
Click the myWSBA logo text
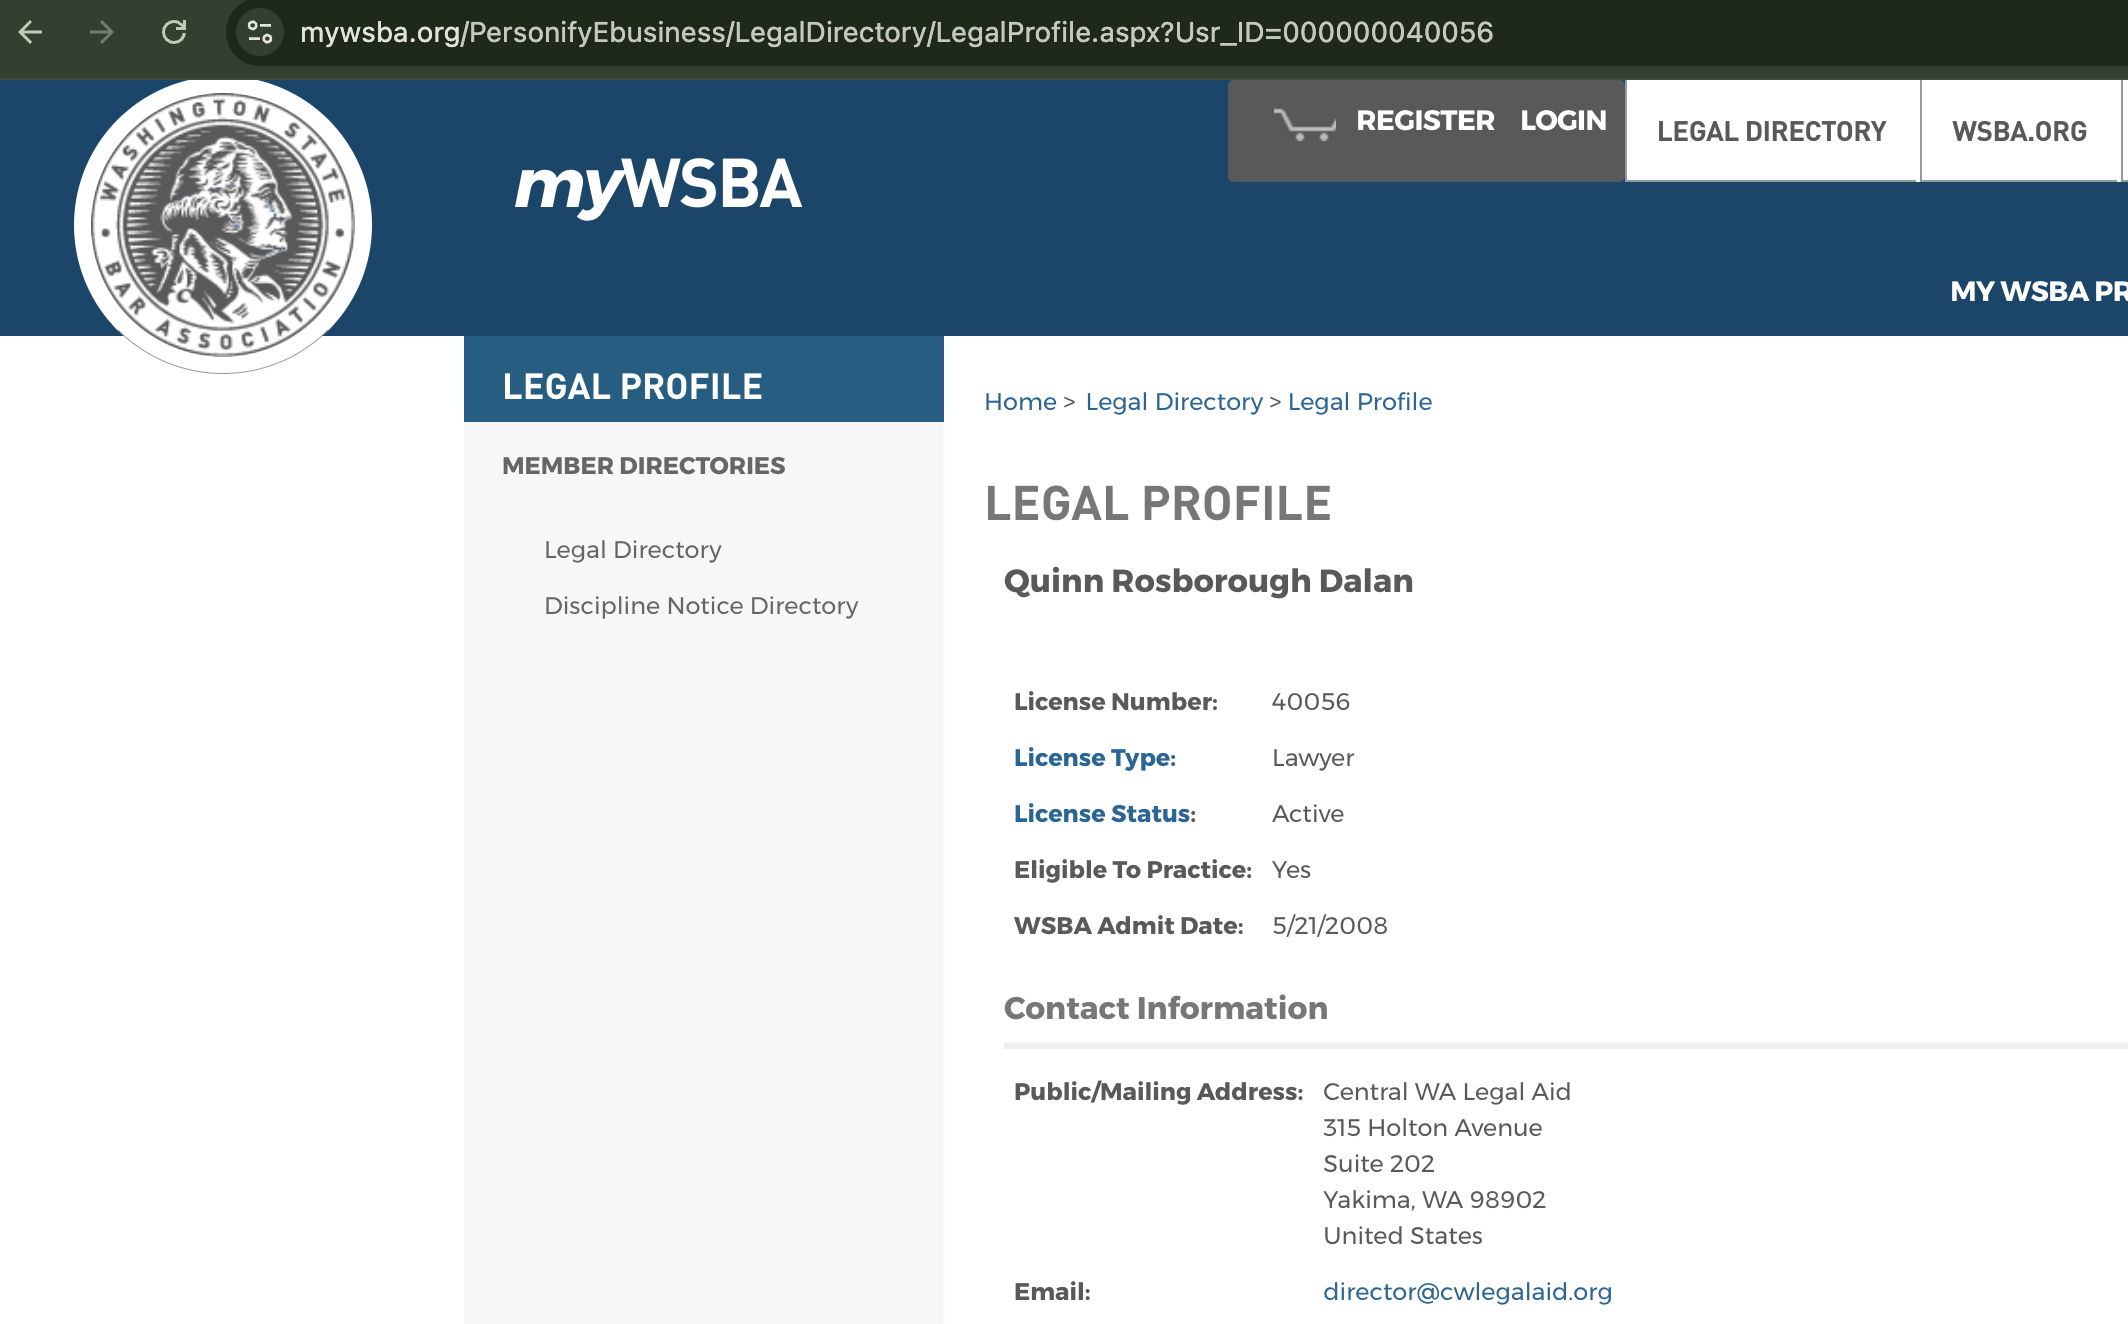click(x=658, y=186)
